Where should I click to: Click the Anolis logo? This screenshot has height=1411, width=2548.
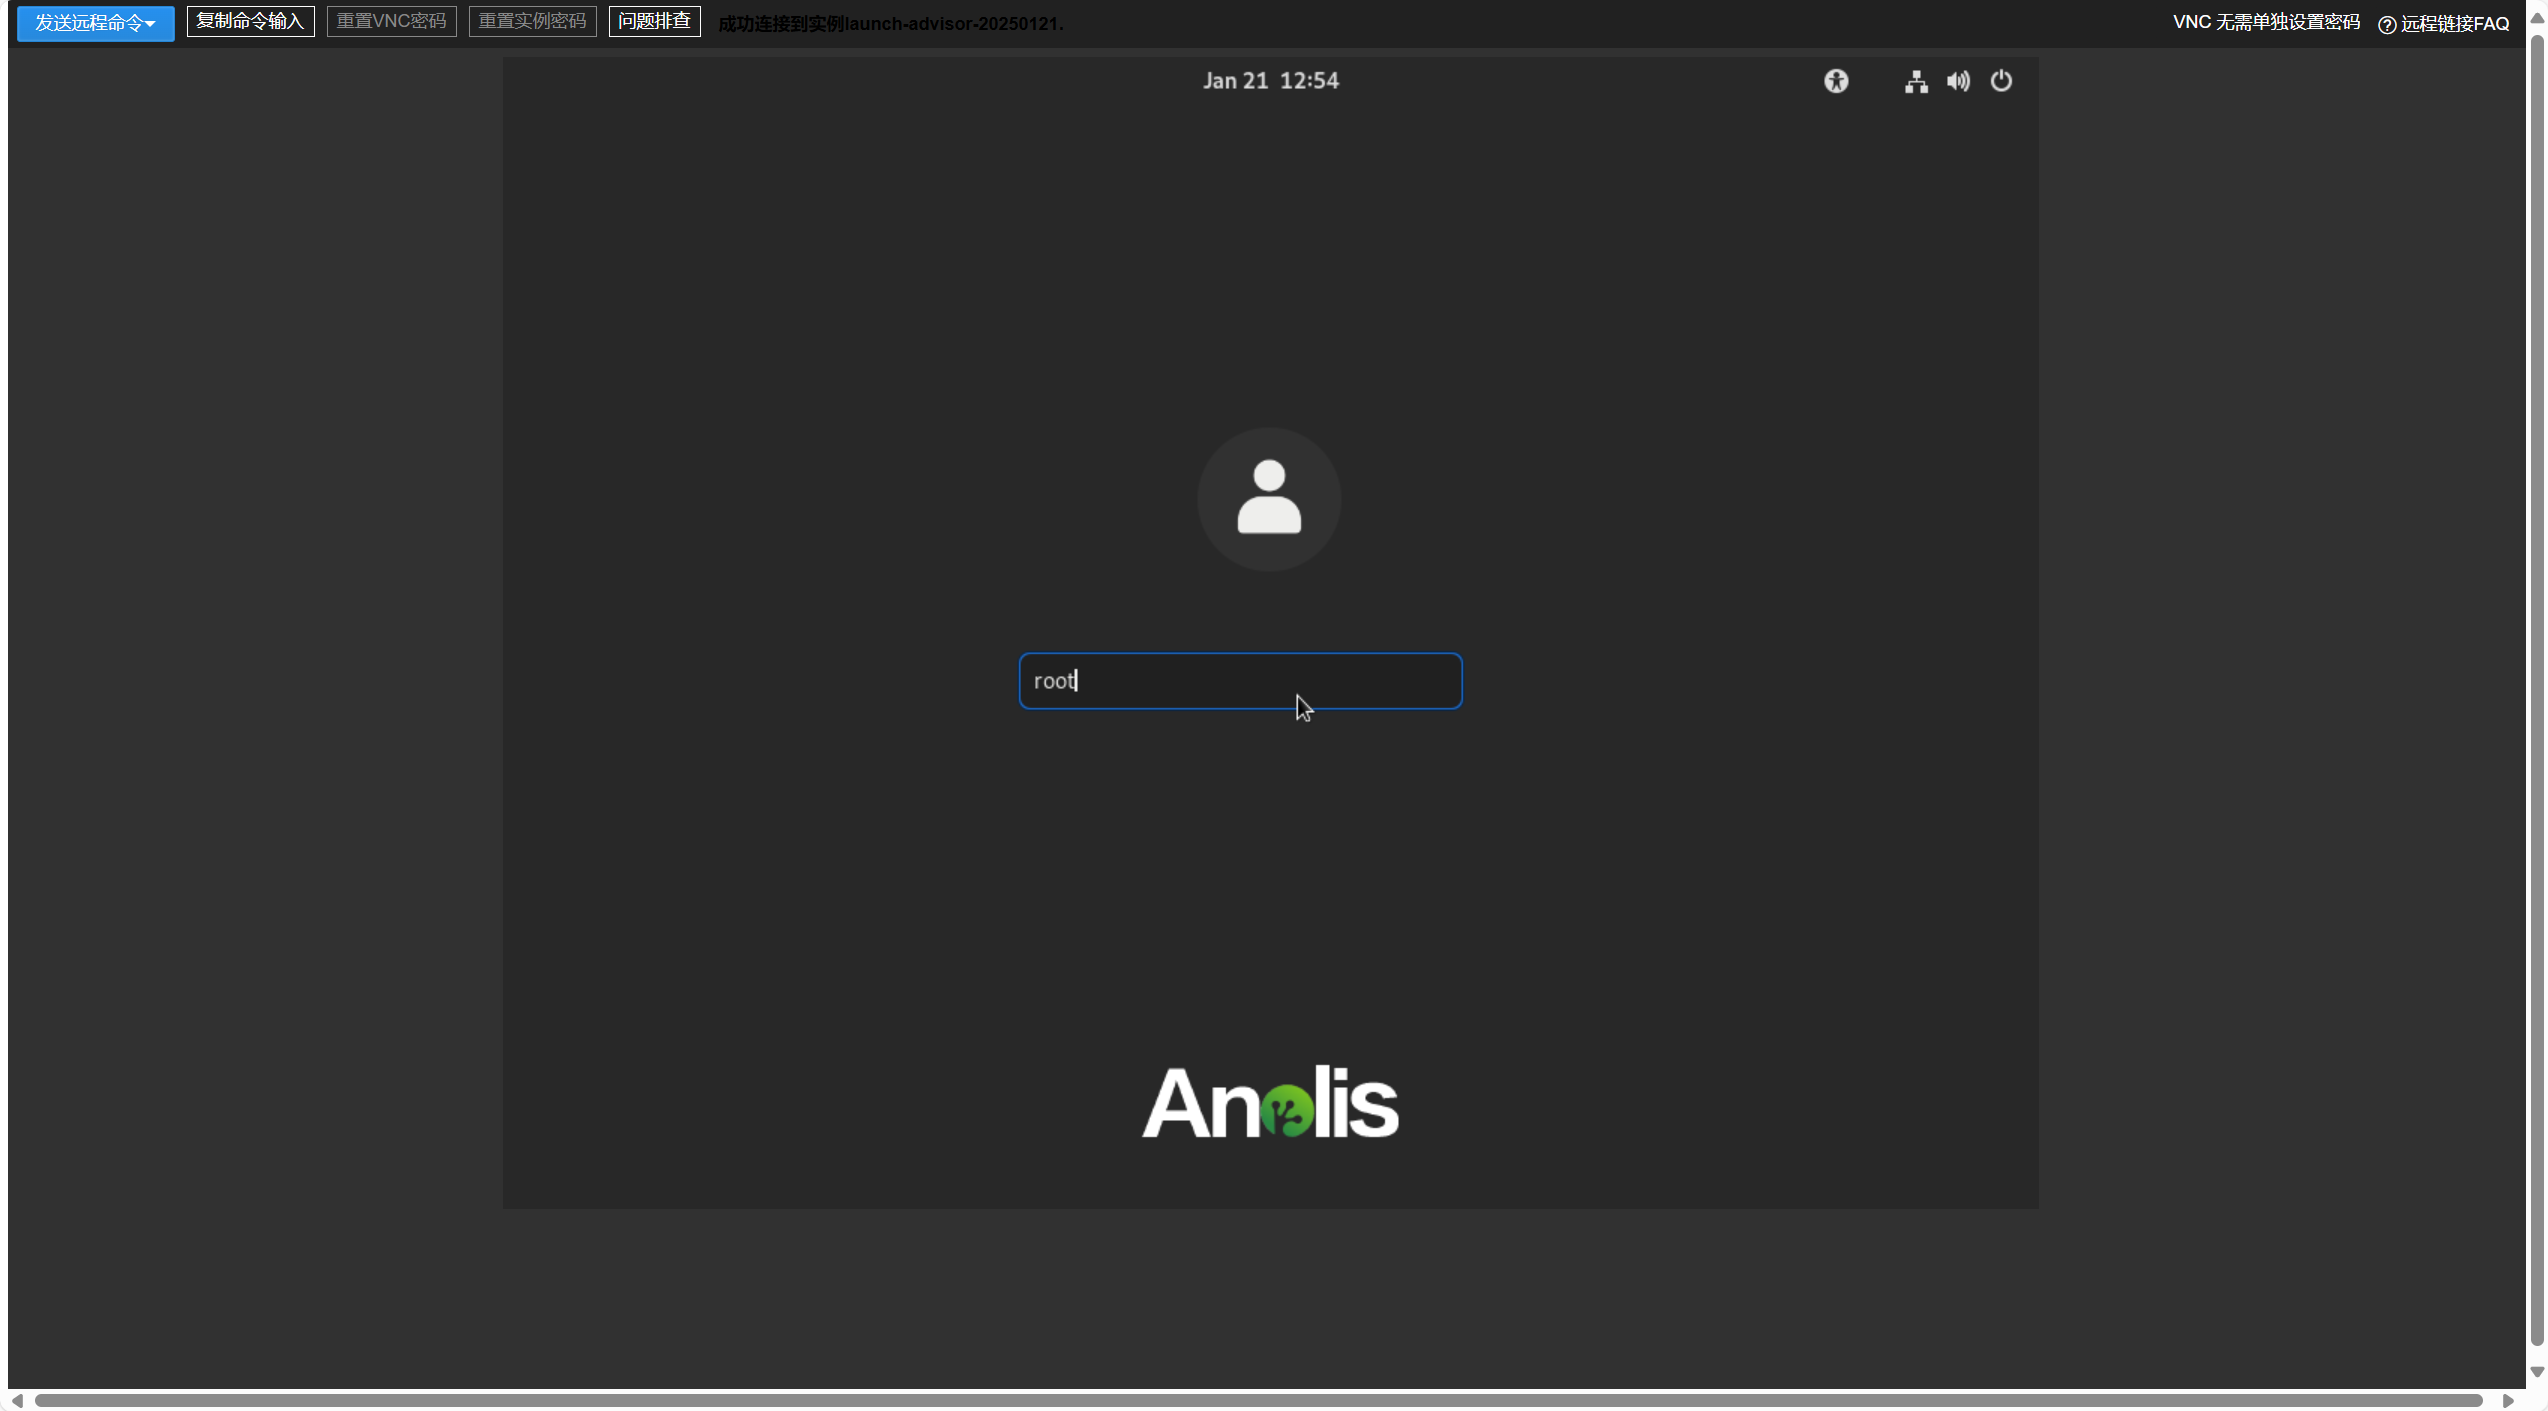click(x=1270, y=1102)
